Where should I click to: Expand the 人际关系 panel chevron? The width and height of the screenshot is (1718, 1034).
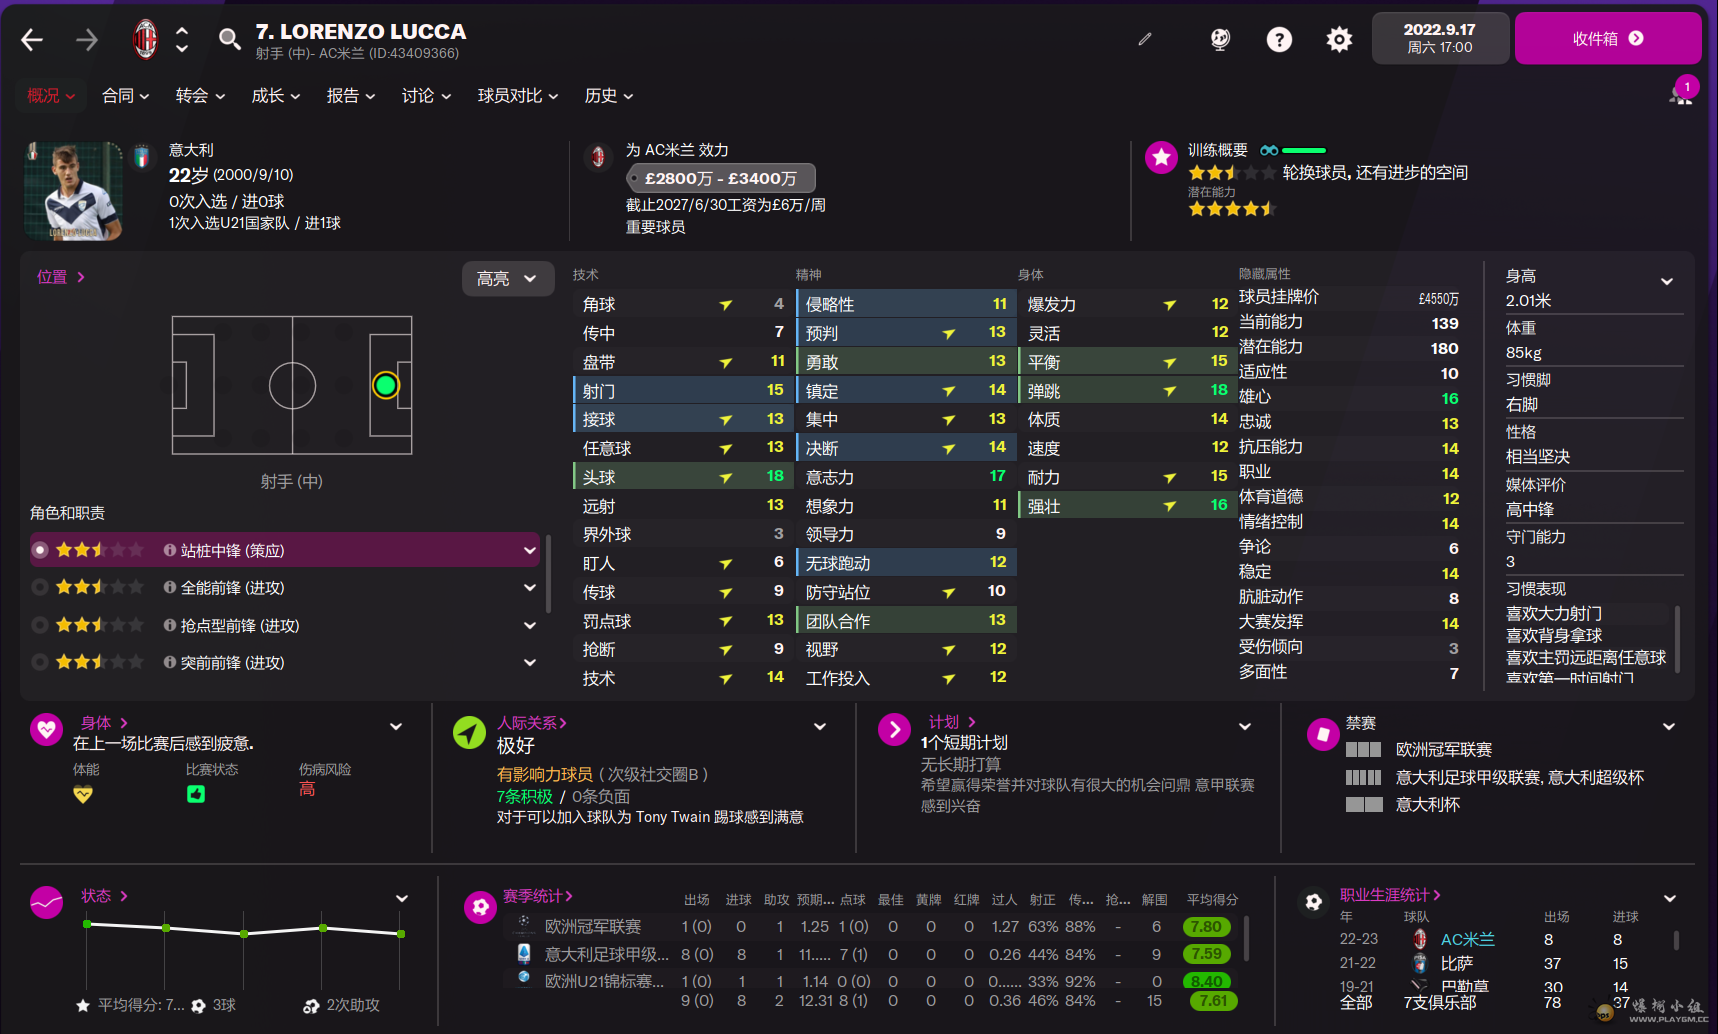tap(820, 727)
